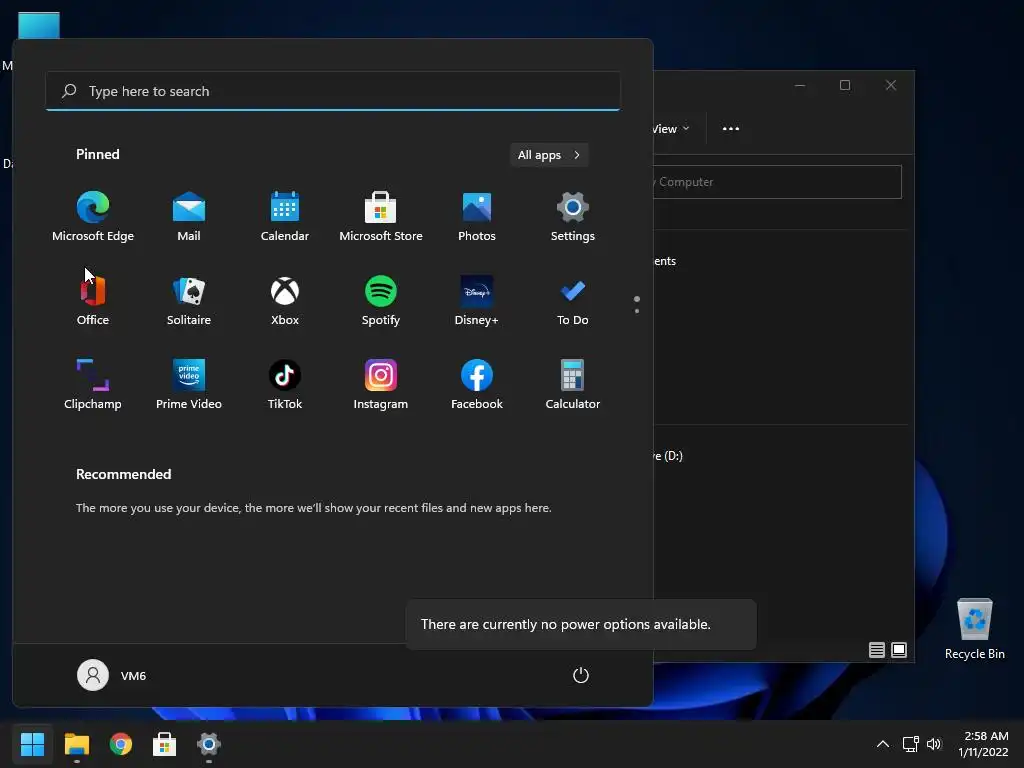The image size is (1024, 768).
Task: Open the clock showing 2:58 AM
Action: coord(983,744)
